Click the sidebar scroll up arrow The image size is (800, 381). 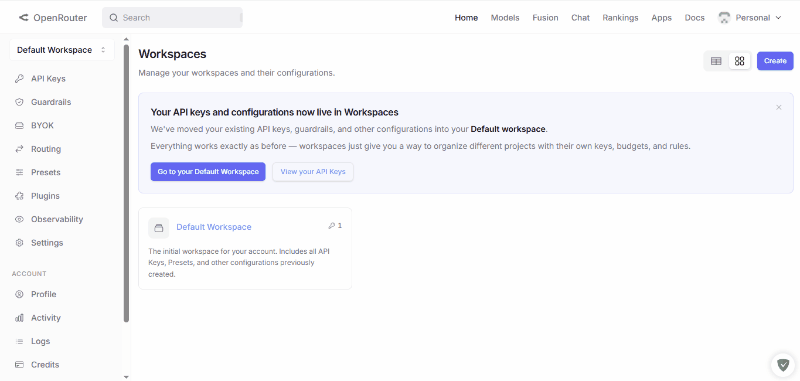click(127, 39)
